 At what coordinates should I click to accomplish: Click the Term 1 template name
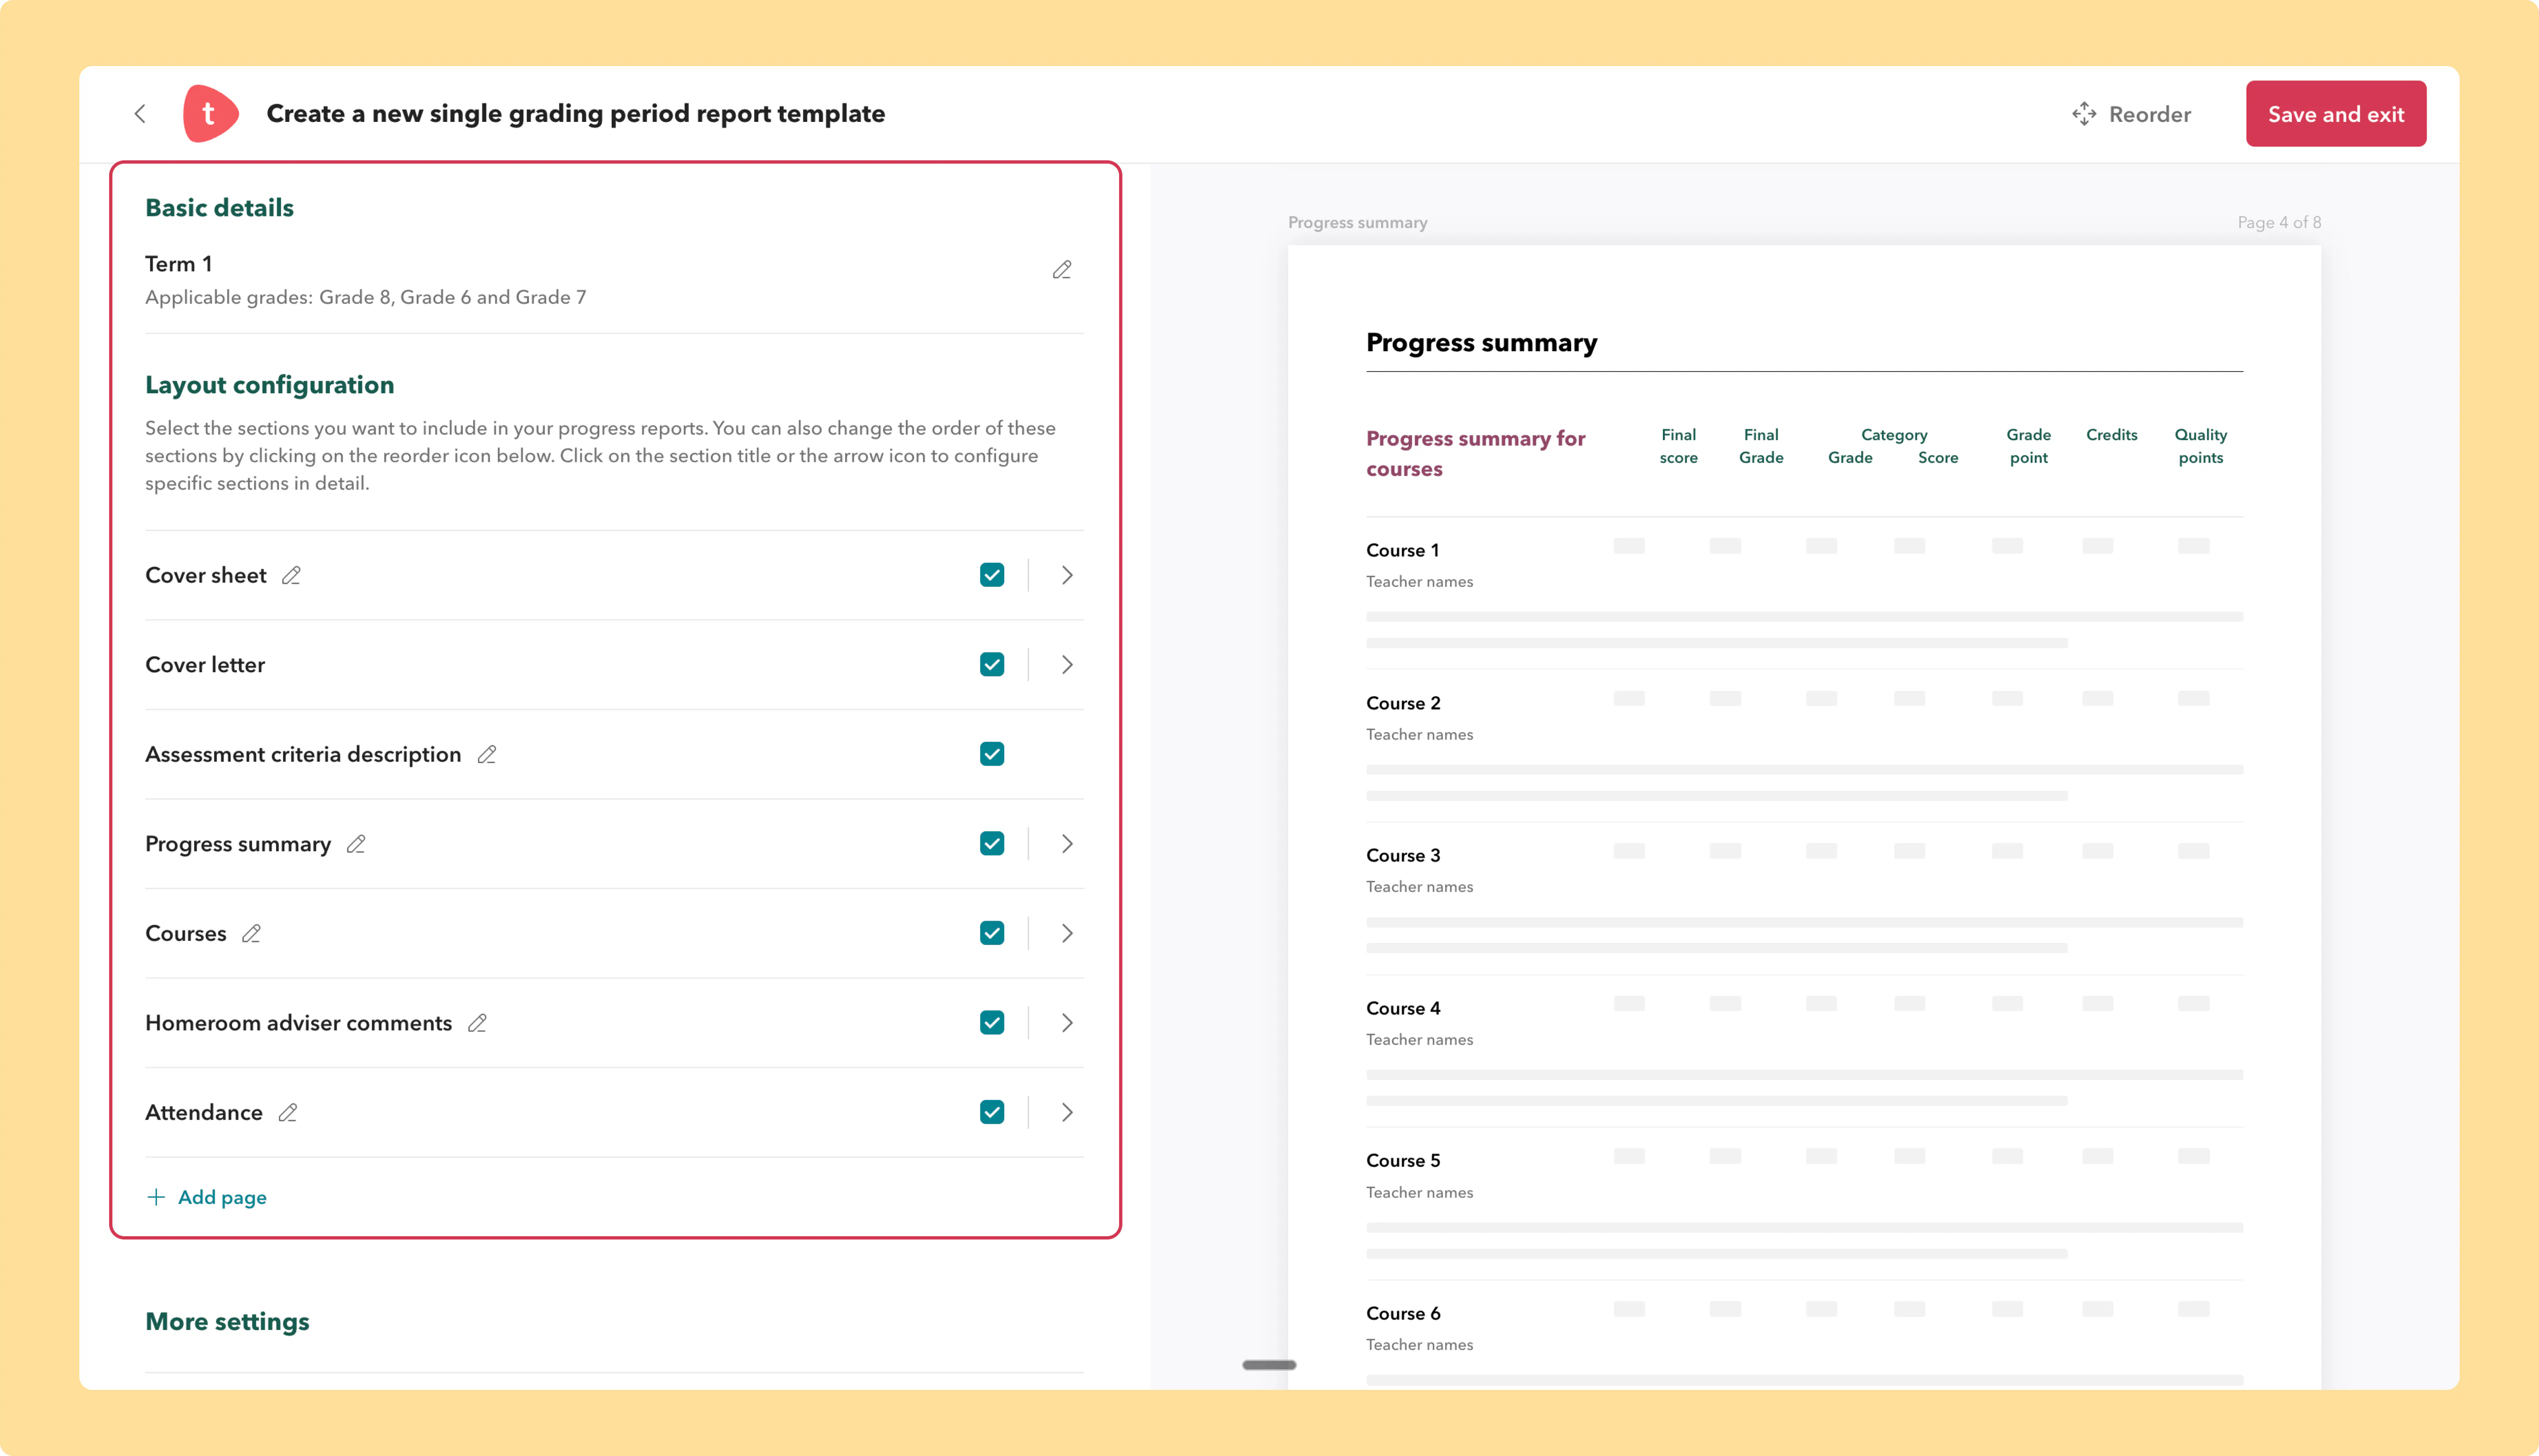coord(178,264)
